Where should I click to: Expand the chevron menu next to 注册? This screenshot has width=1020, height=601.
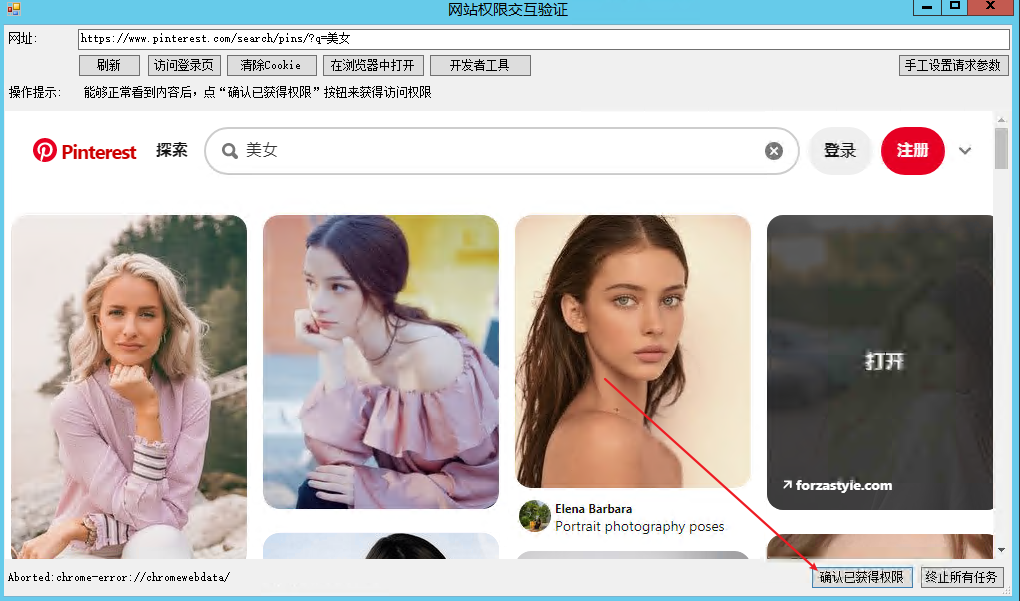[x=965, y=151]
